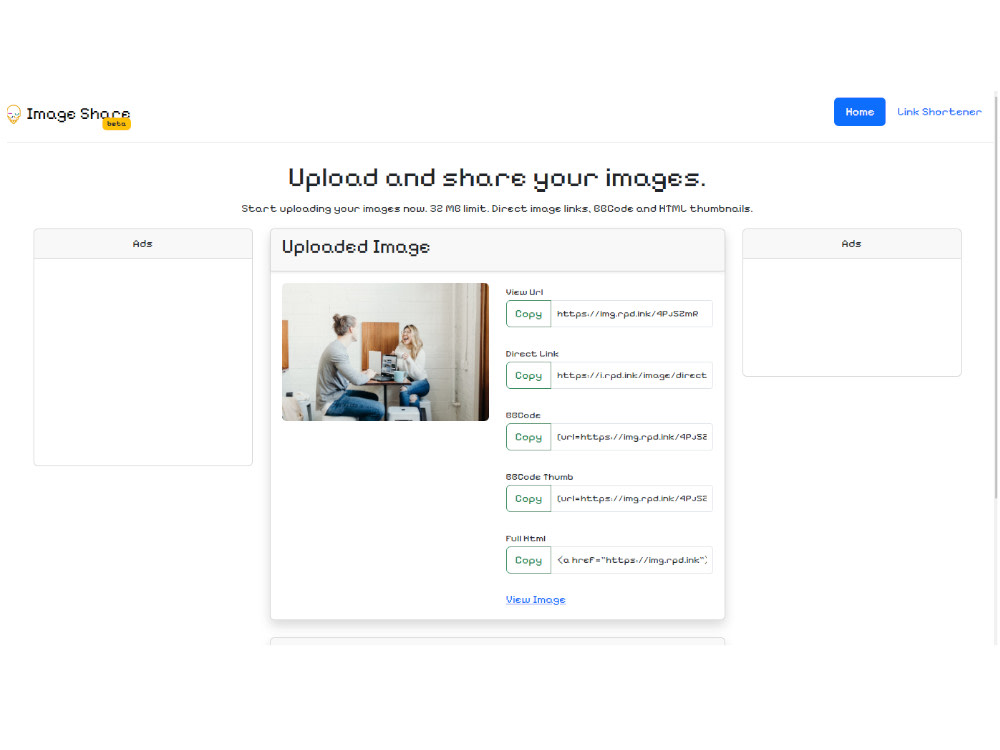The height and width of the screenshot is (750, 1000).
Task: Click the left 'Ads' panel header
Action: click(x=143, y=244)
